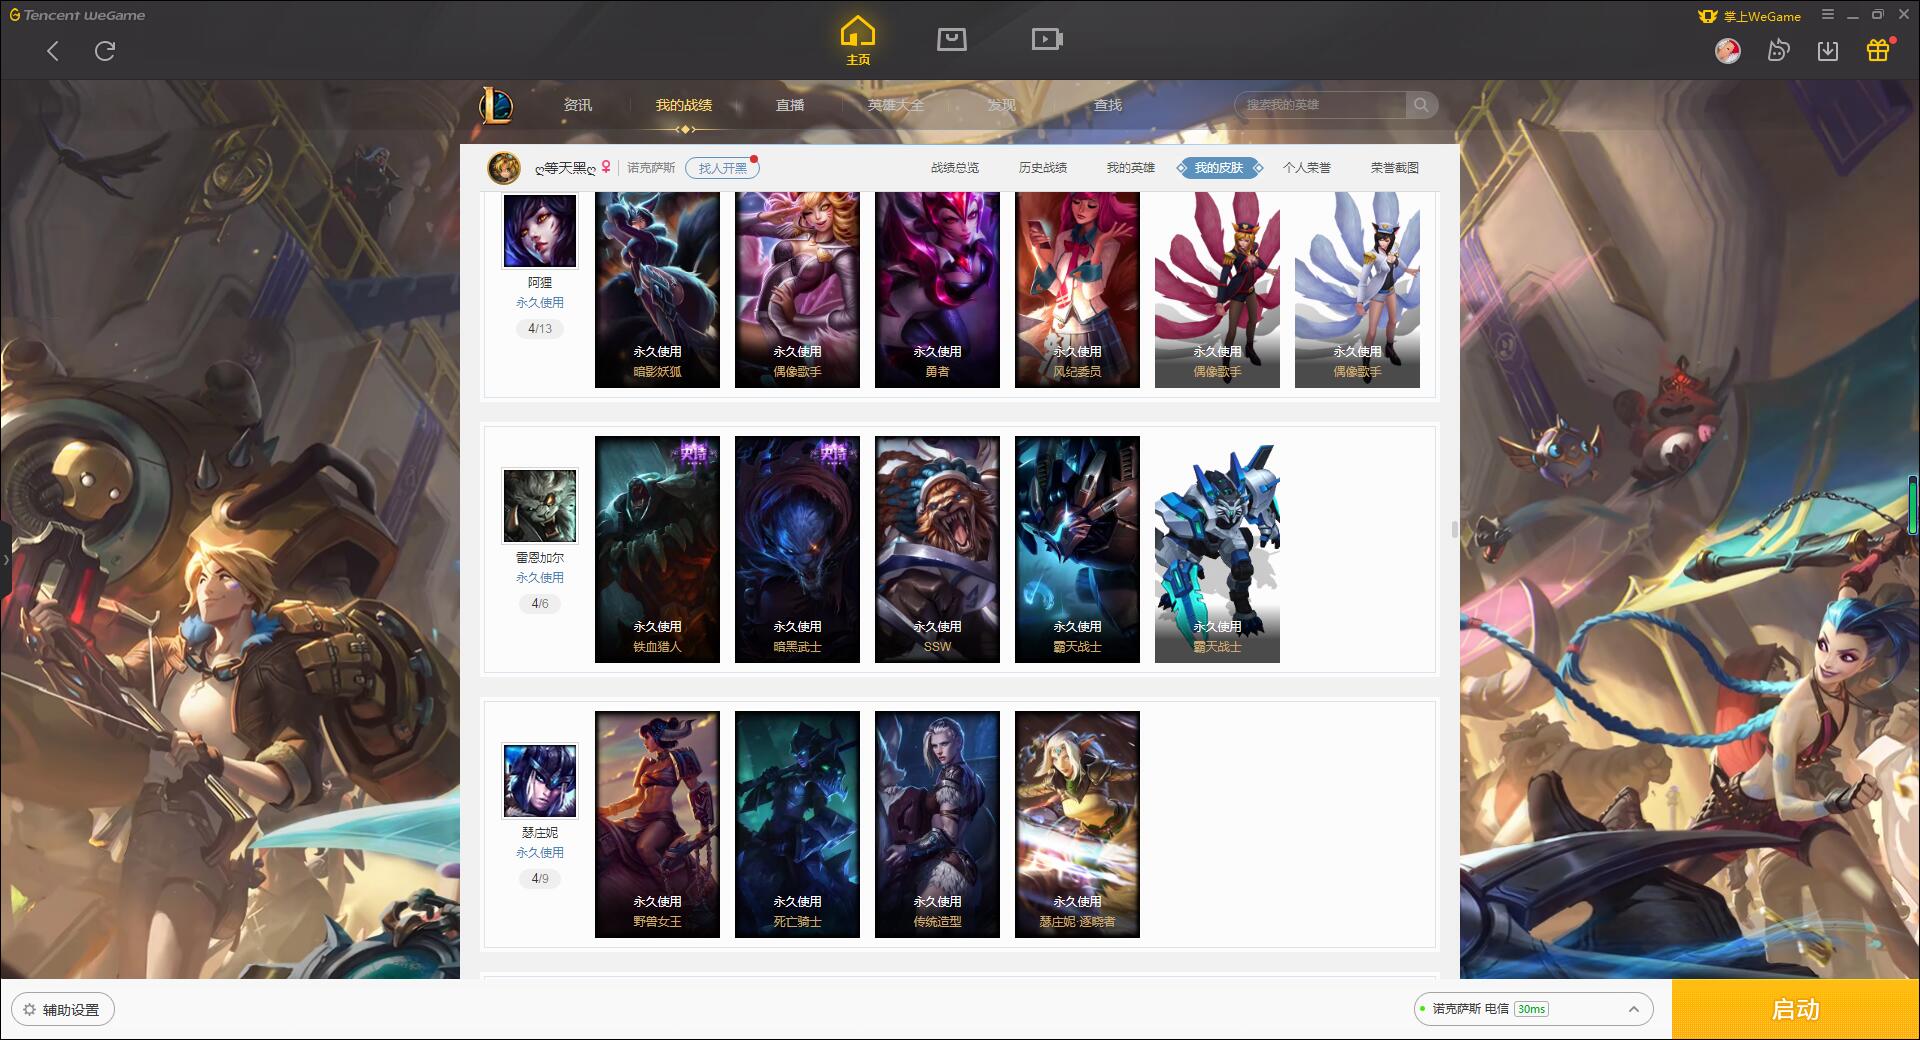
Task: Open the 暗黑武士 skin card
Action: 797,549
